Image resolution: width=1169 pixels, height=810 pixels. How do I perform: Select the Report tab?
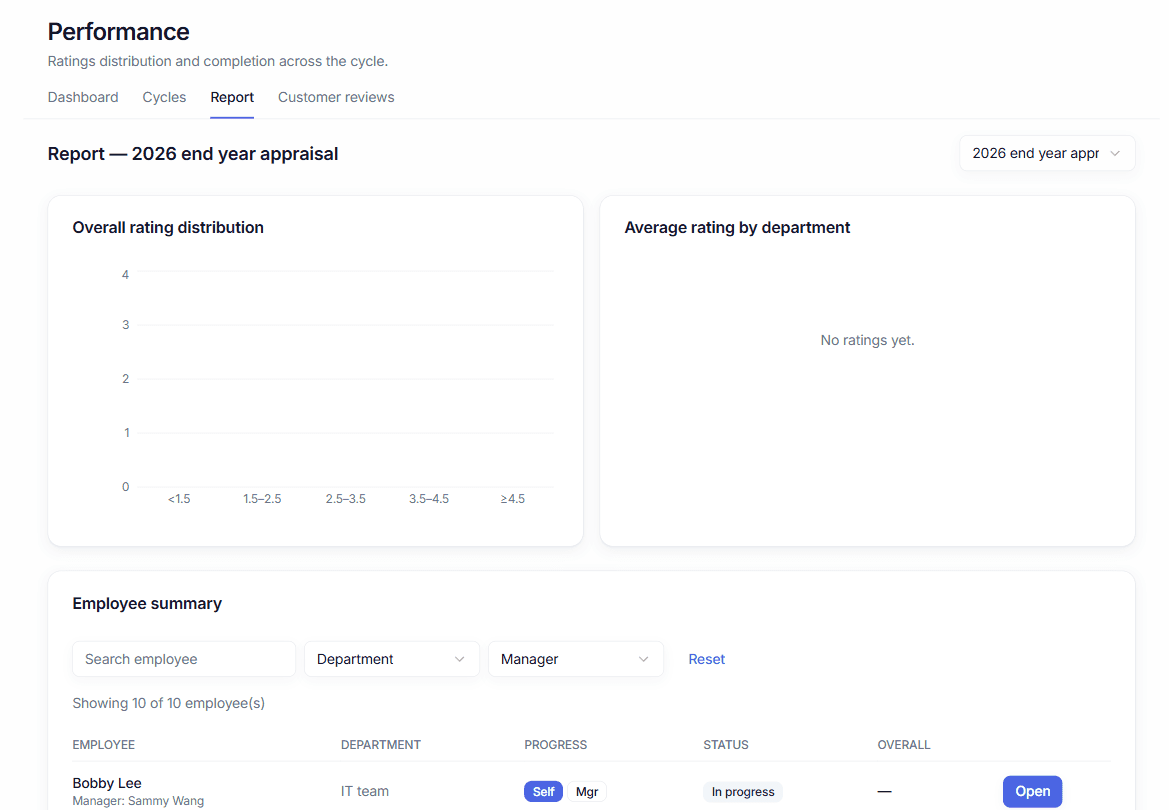(x=232, y=97)
